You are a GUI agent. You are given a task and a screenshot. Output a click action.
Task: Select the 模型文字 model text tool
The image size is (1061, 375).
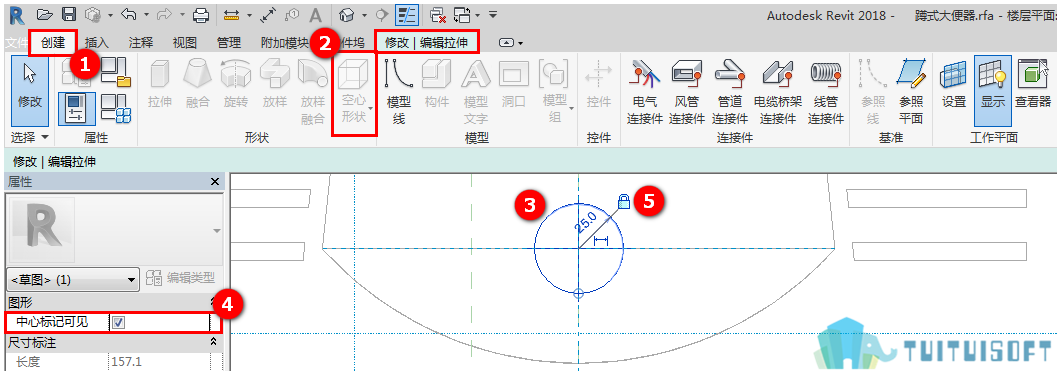(476, 92)
